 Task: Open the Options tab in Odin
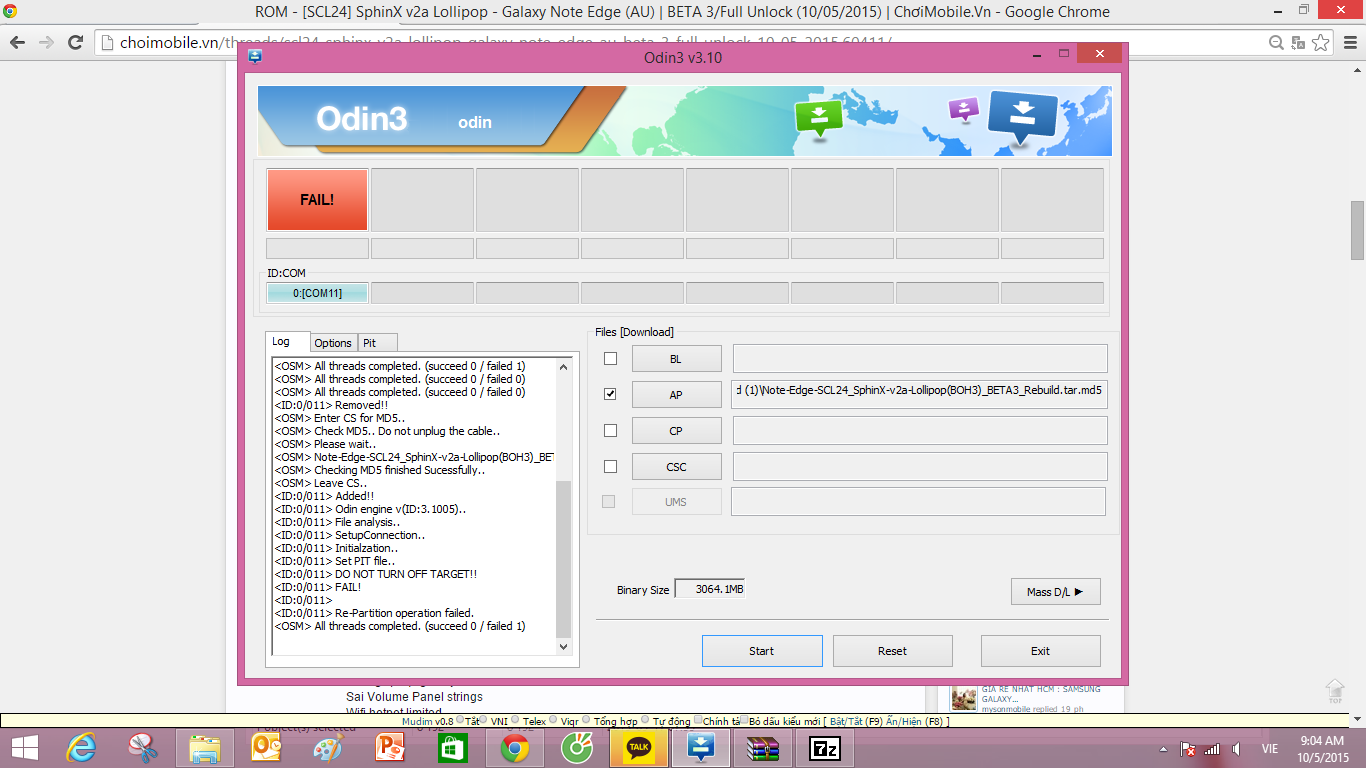coord(333,343)
